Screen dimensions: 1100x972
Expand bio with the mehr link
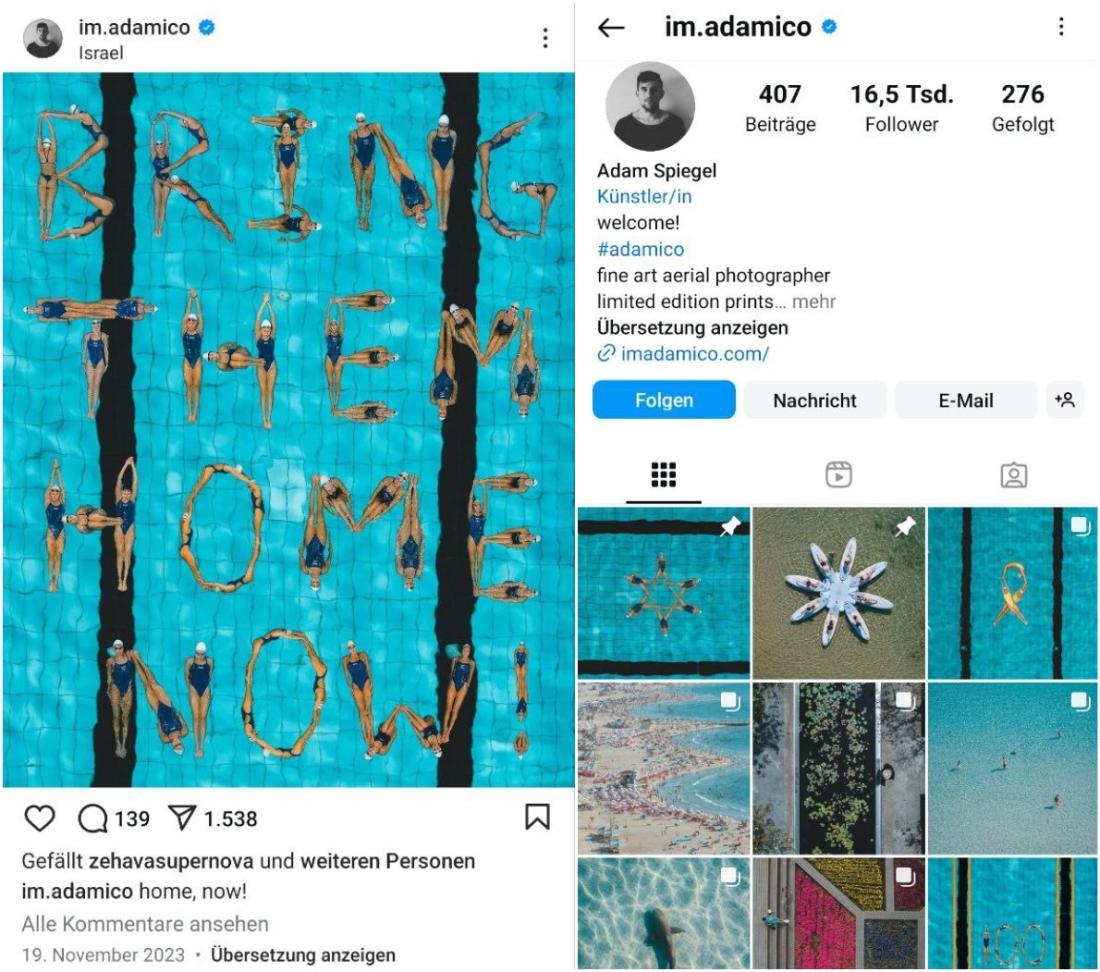pos(814,302)
